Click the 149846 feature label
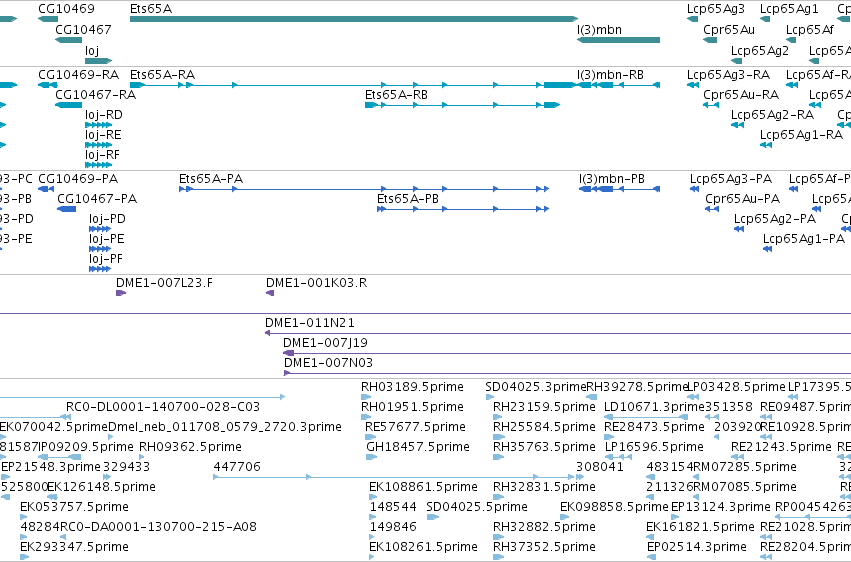Viewport: 851px width, 562px height. click(x=393, y=527)
